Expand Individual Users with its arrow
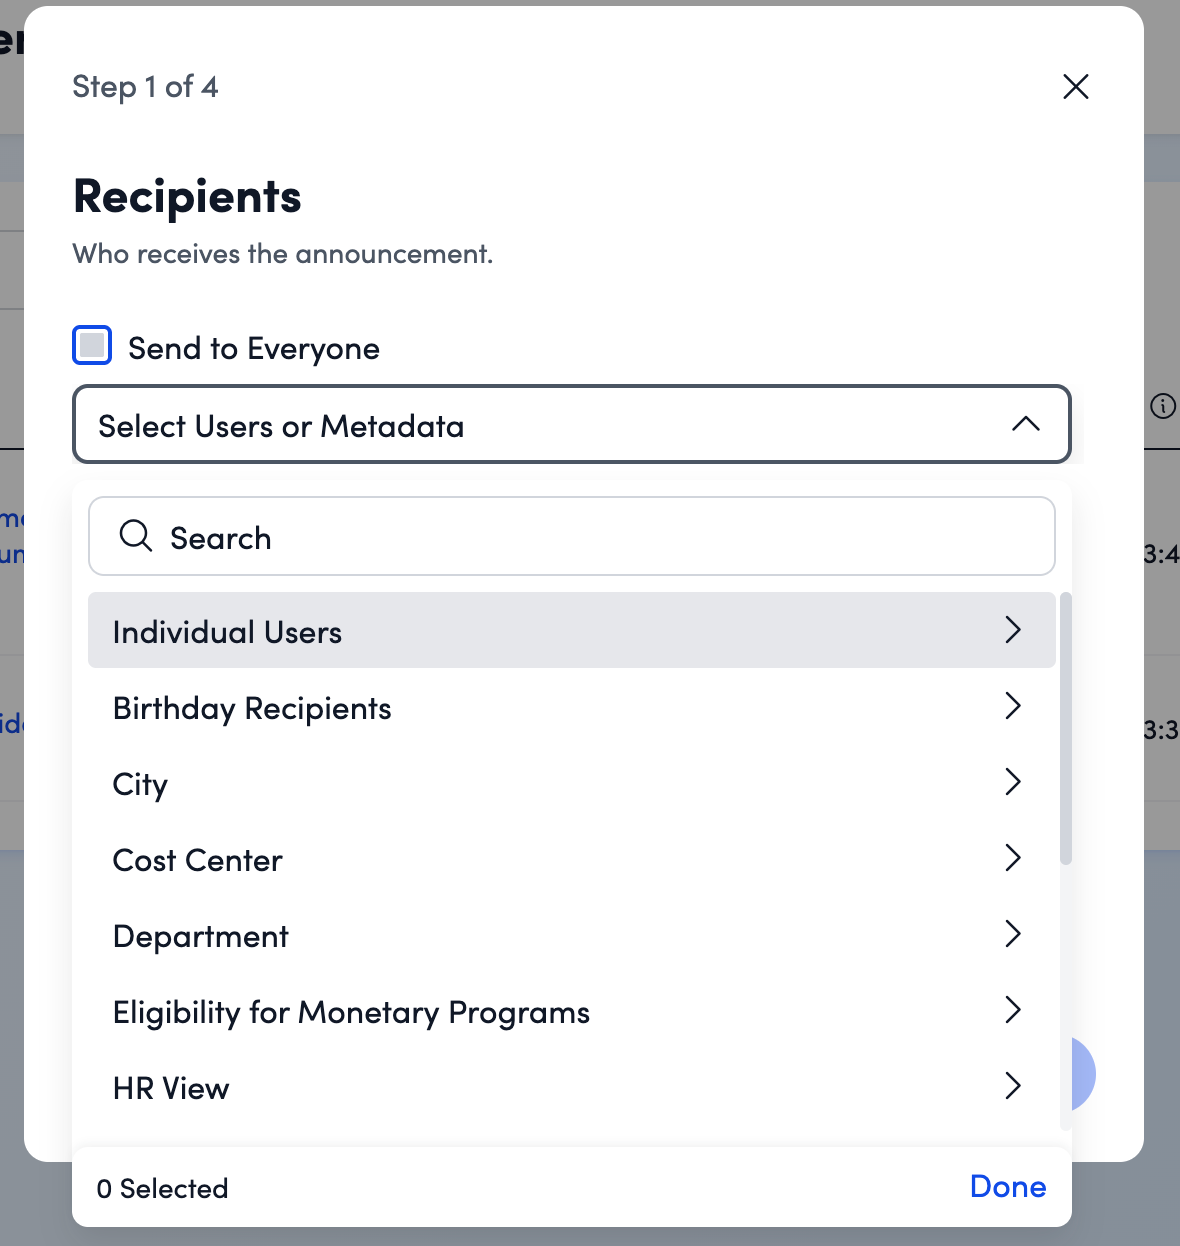 click(x=1013, y=629)
